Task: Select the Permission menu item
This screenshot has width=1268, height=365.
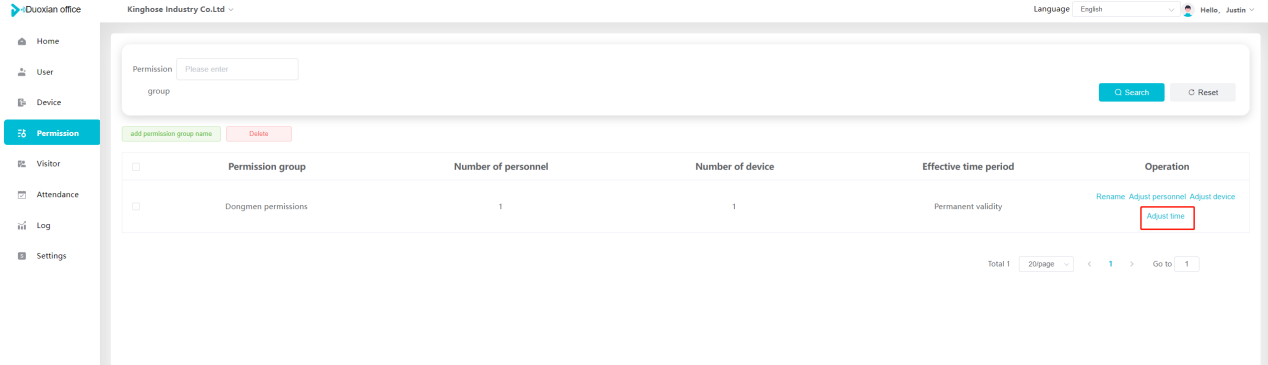Action: [x=51, y=133]
